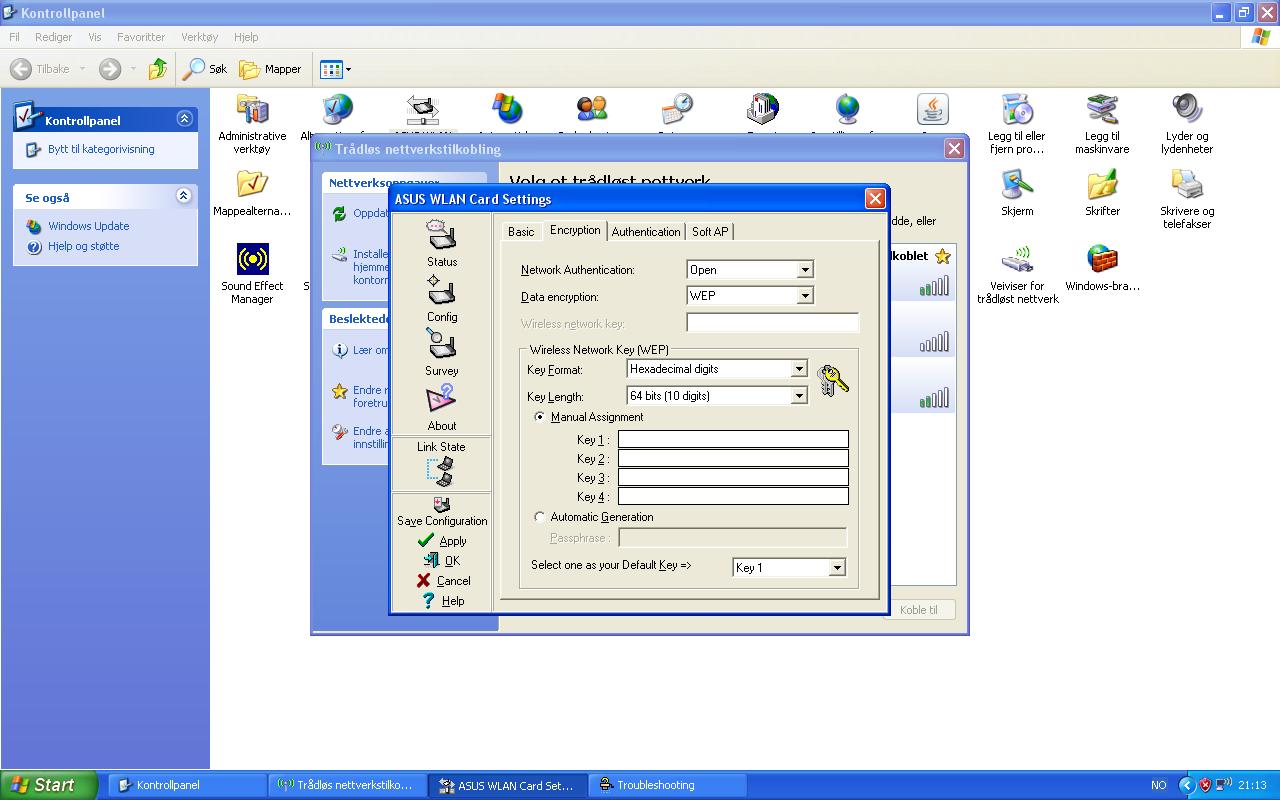Open the Favoritter menu
Image resolution: width=1280 pixels, height=800 pixels.
pyautogui.click(x=141, y=37)
